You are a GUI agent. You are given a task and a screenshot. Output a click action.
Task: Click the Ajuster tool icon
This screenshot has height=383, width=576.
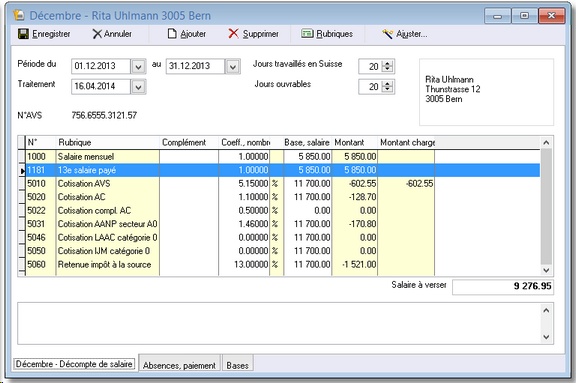point(387,34)
